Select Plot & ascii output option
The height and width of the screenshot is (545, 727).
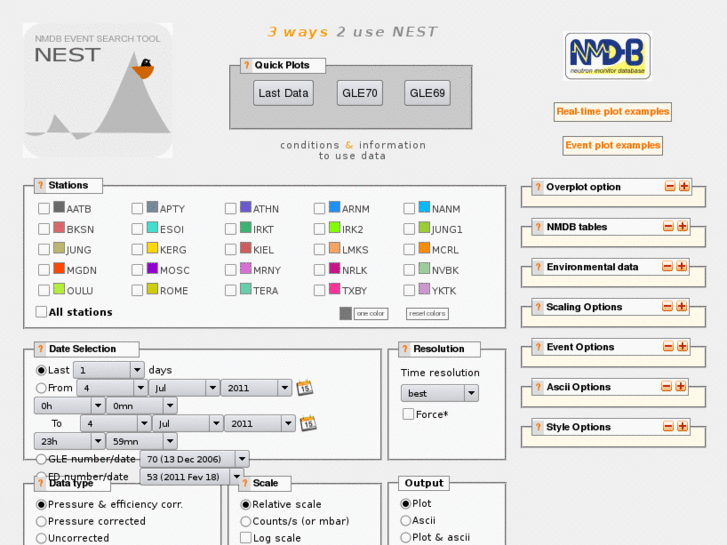pyautogui.click(x=406, y=537)
